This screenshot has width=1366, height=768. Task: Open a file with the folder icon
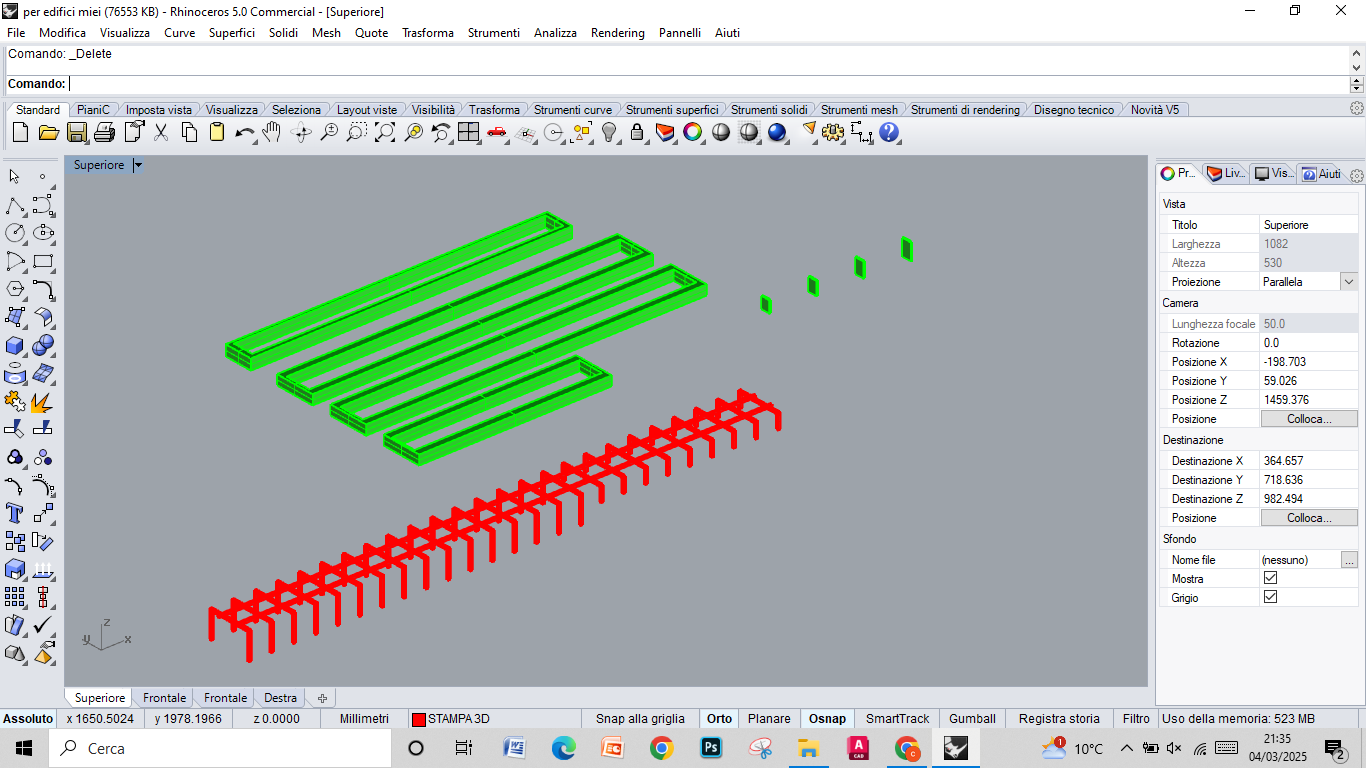pyautogui.click(x=48, y=132)
